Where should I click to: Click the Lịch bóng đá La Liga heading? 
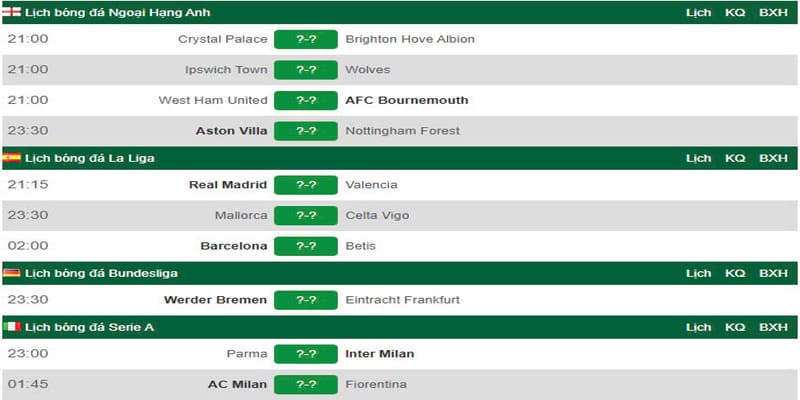click(90, 159)
